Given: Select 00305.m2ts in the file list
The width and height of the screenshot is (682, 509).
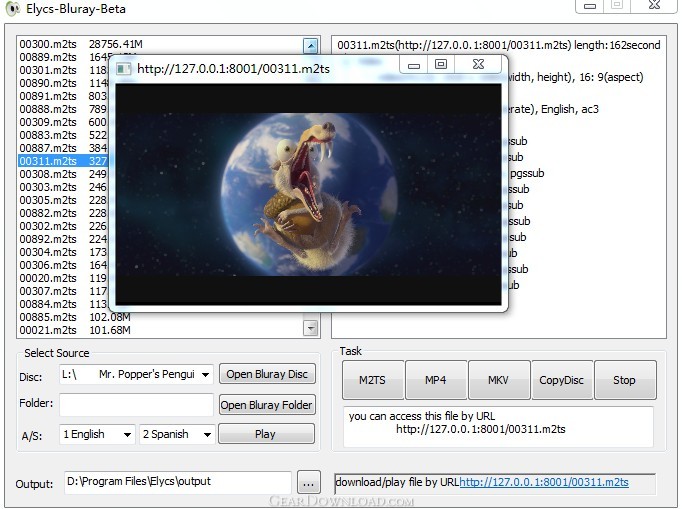Looking at the screenshot, I should (x=63, y=201).
